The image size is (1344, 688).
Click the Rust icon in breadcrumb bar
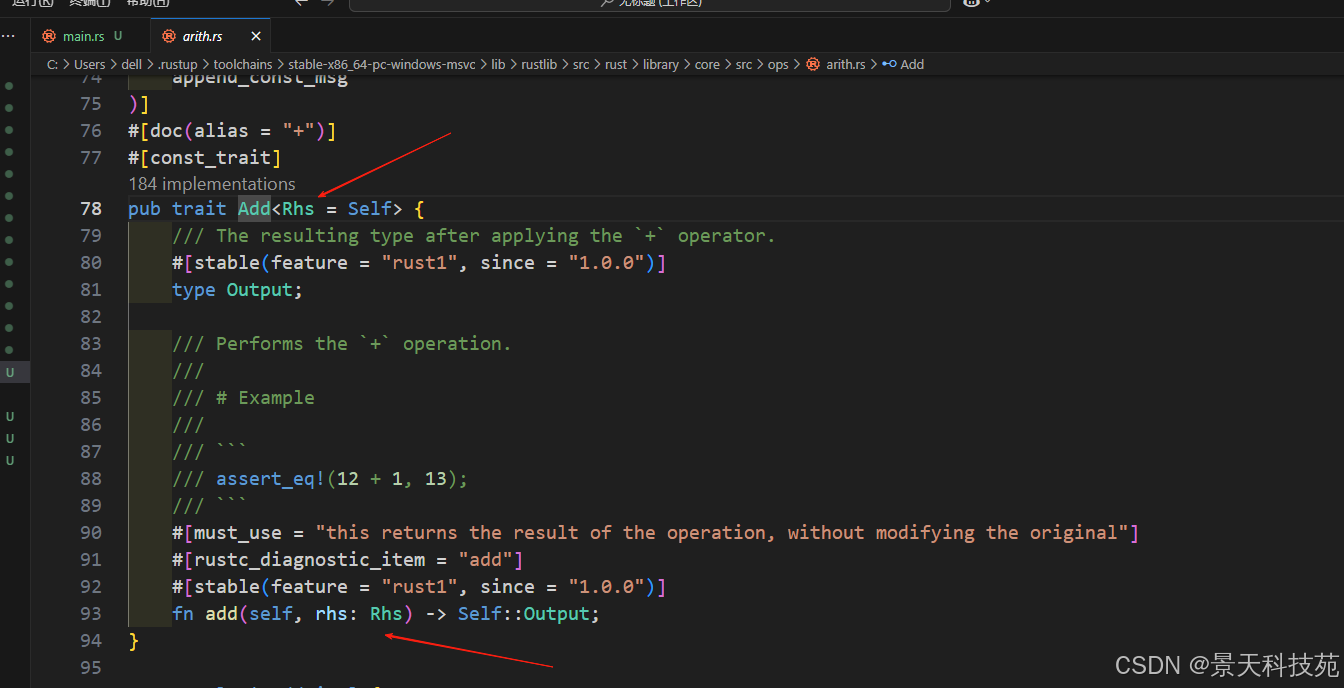tap(813, 64)
